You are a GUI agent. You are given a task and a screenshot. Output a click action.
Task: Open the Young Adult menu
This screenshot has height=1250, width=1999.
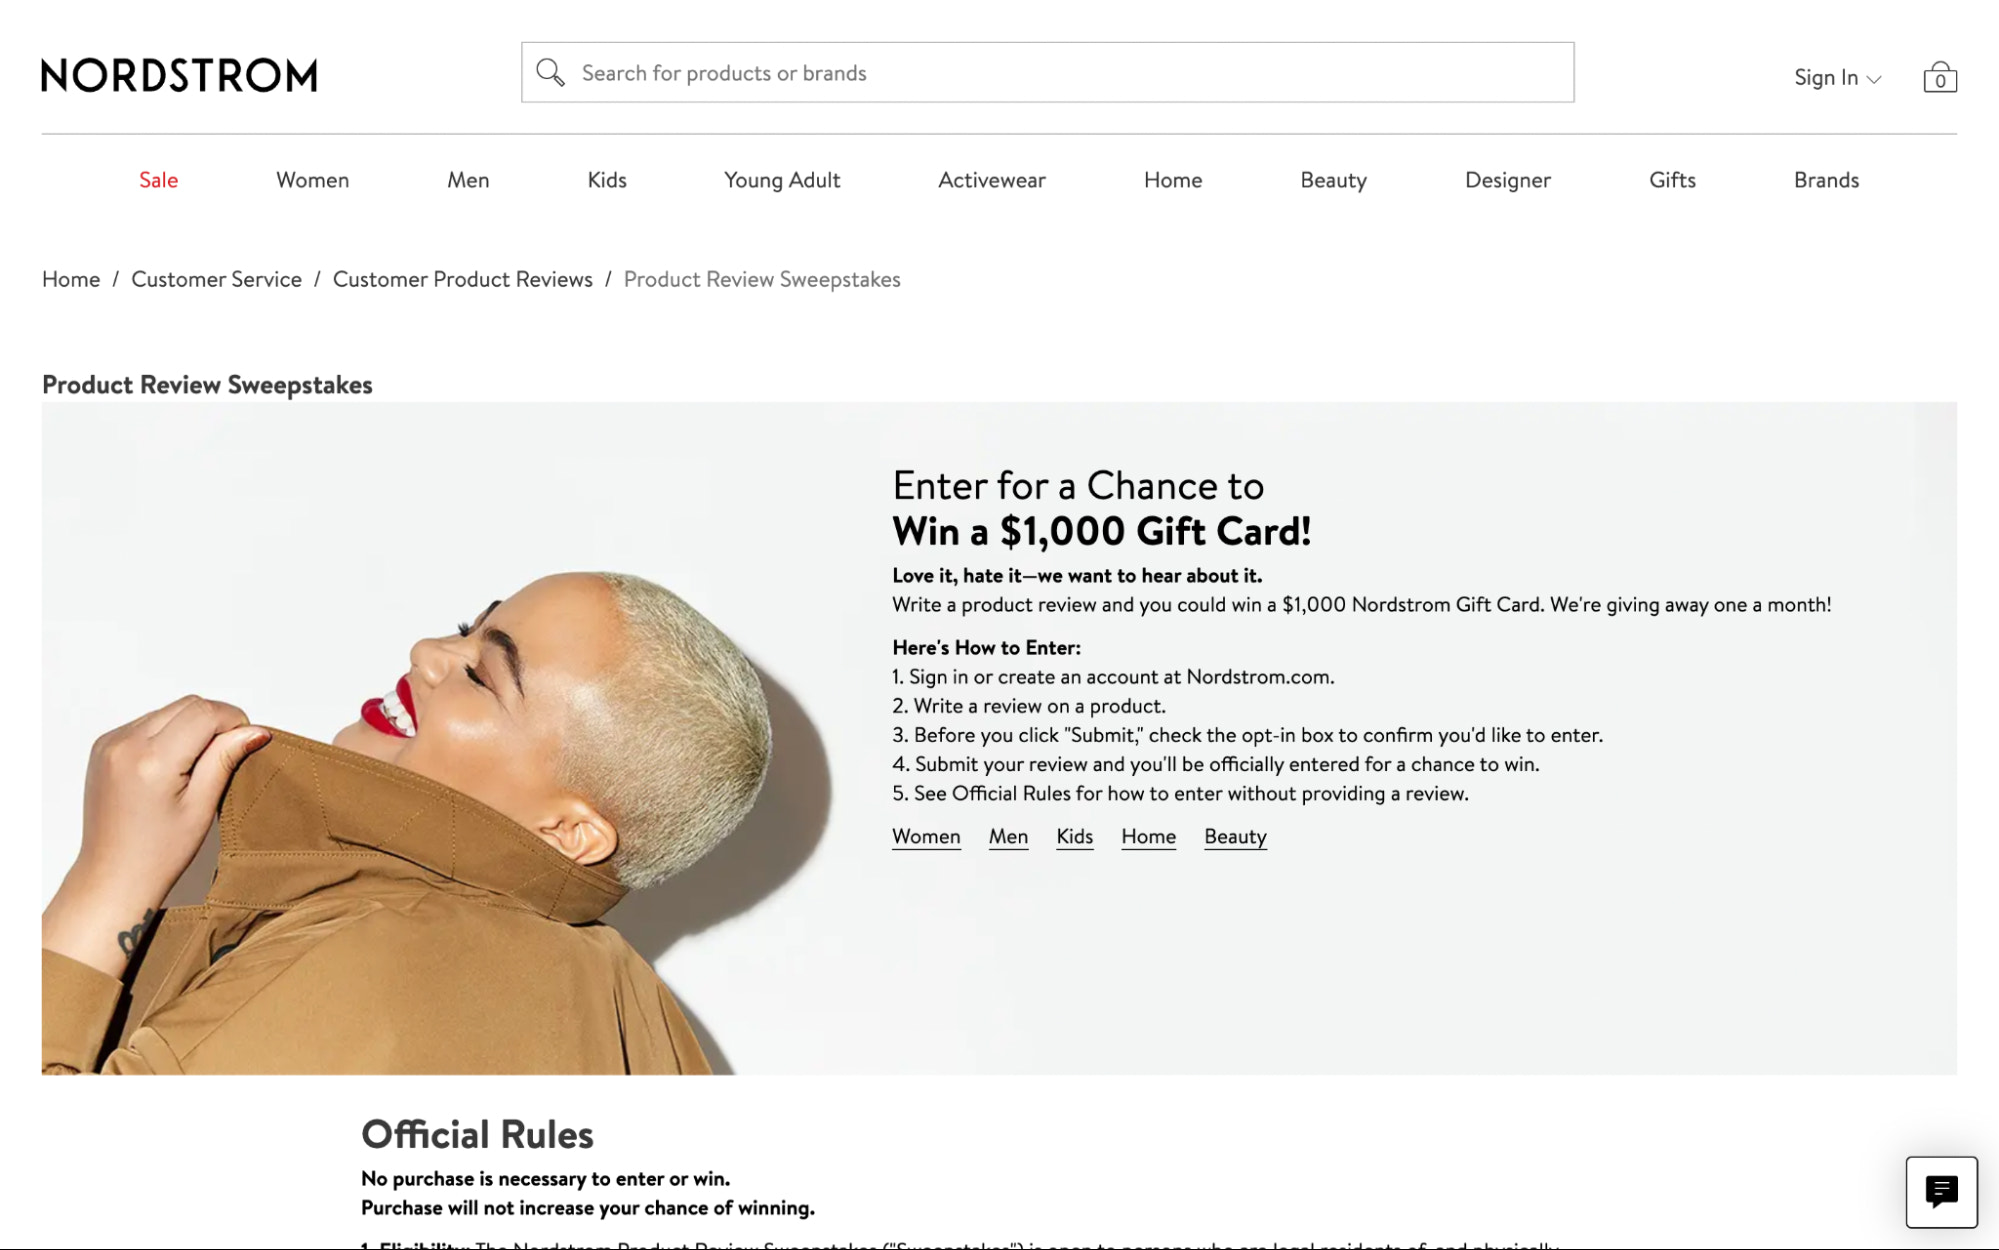tap(781, 180)
